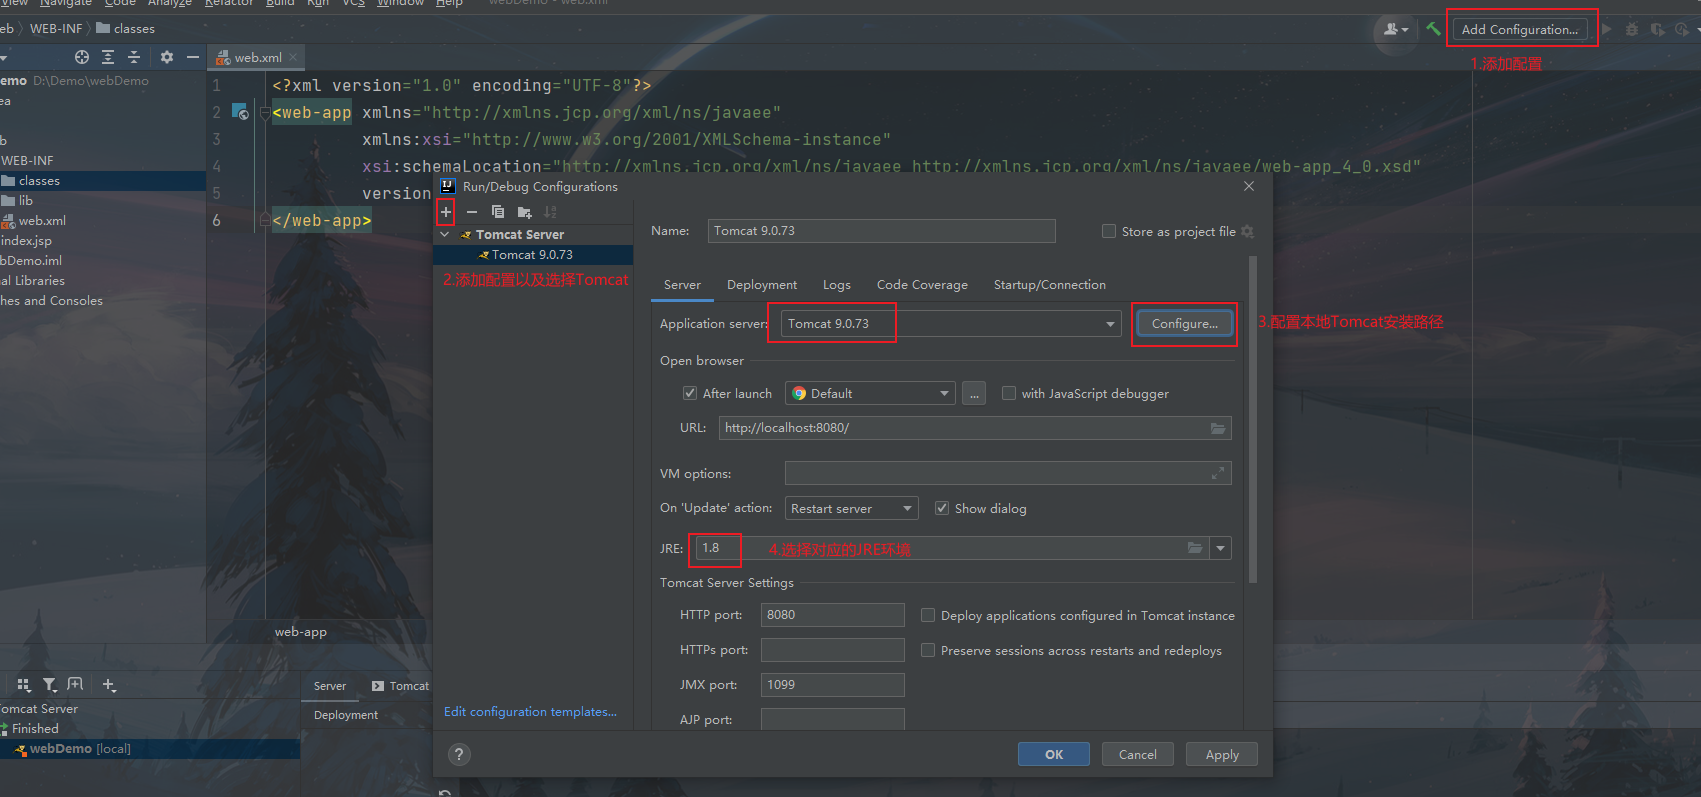This screenshot has width=1701, height=797.
Task: Switch to the Deployment tab
Action: (762, 285)
